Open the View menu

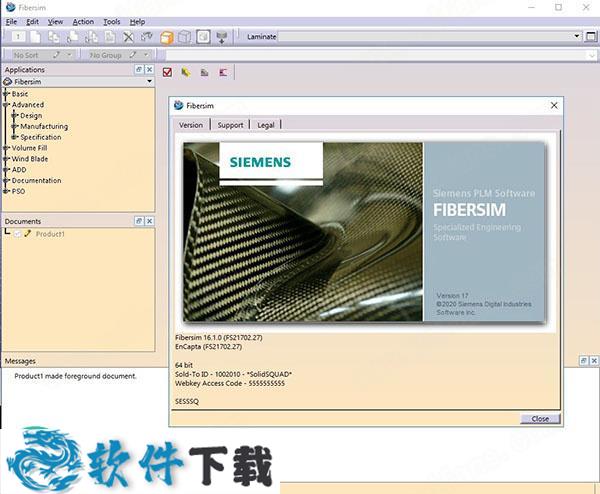pos(55,22)
